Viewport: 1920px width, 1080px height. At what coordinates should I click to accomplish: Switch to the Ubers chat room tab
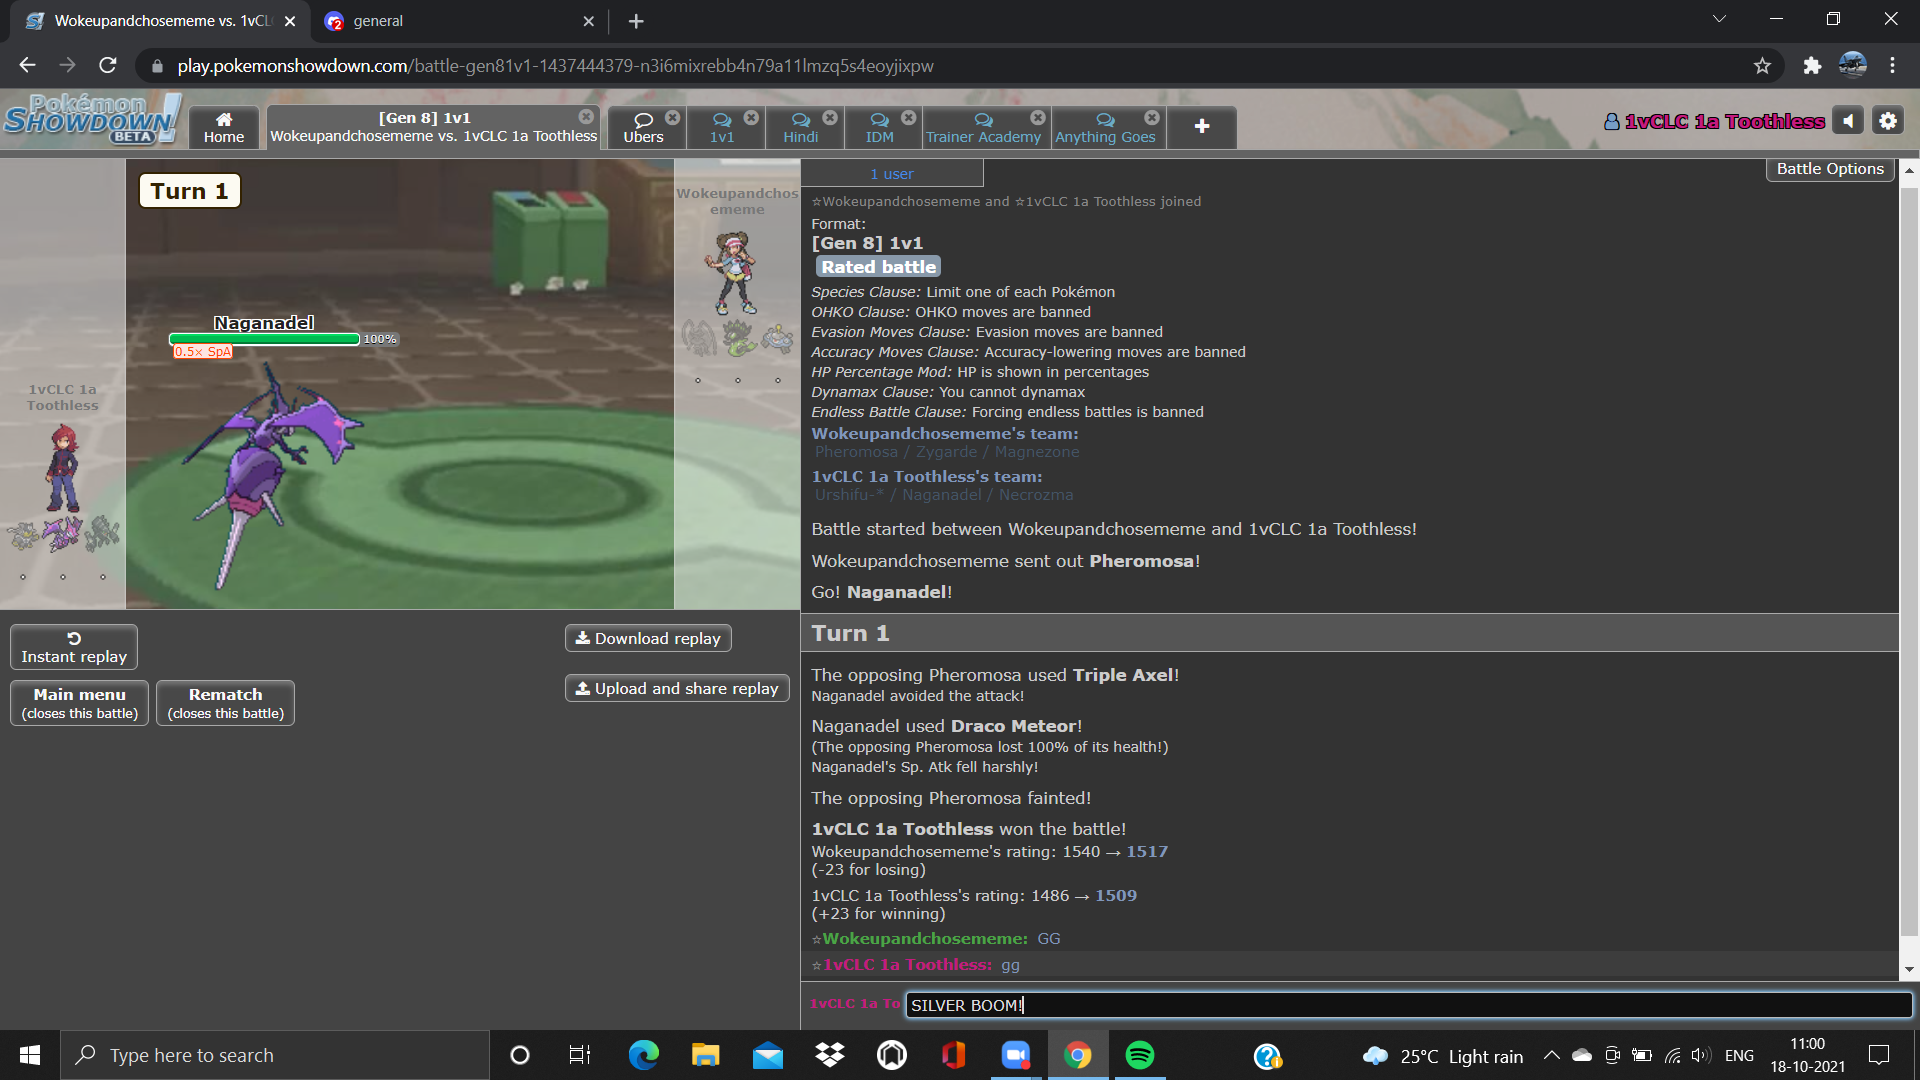643,127
